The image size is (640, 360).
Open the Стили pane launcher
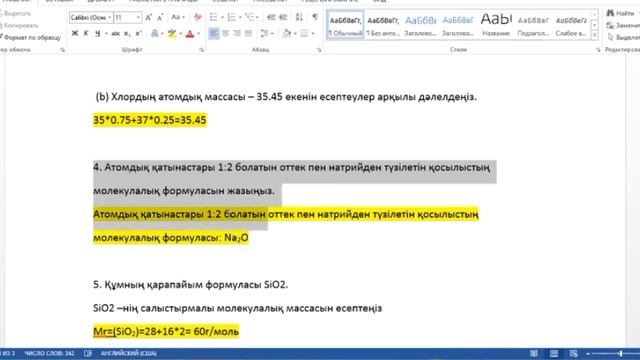pyautogui.click(x=598, y=50)
